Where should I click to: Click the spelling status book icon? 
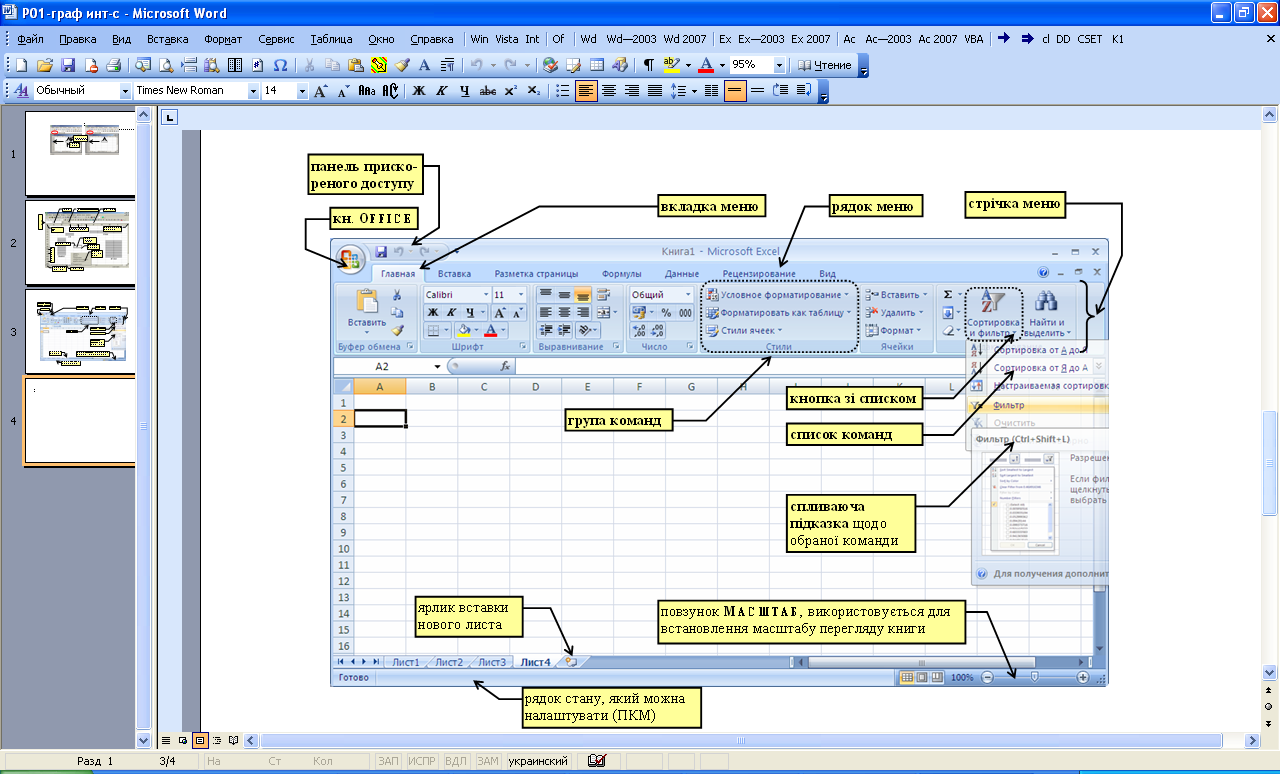coord(597,761)
